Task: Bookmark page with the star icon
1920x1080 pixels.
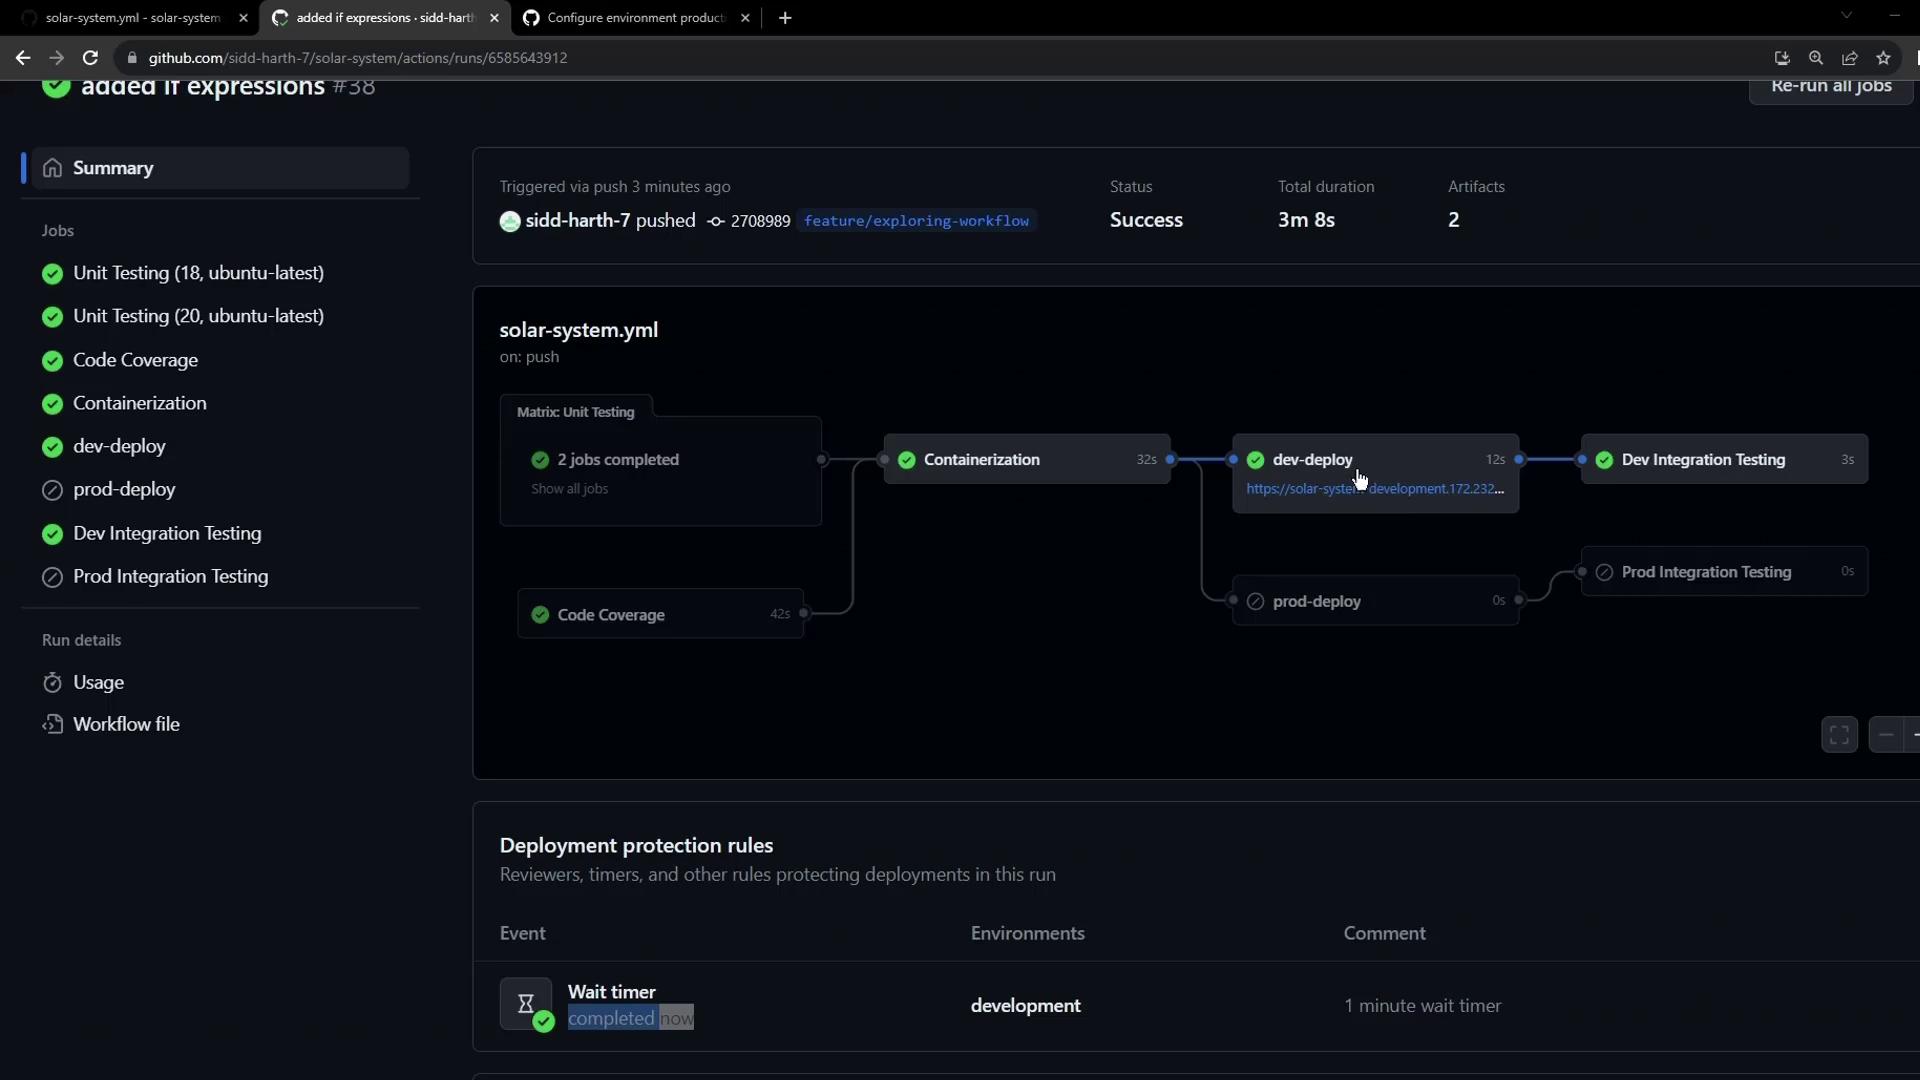Action: coord(1884,58)
